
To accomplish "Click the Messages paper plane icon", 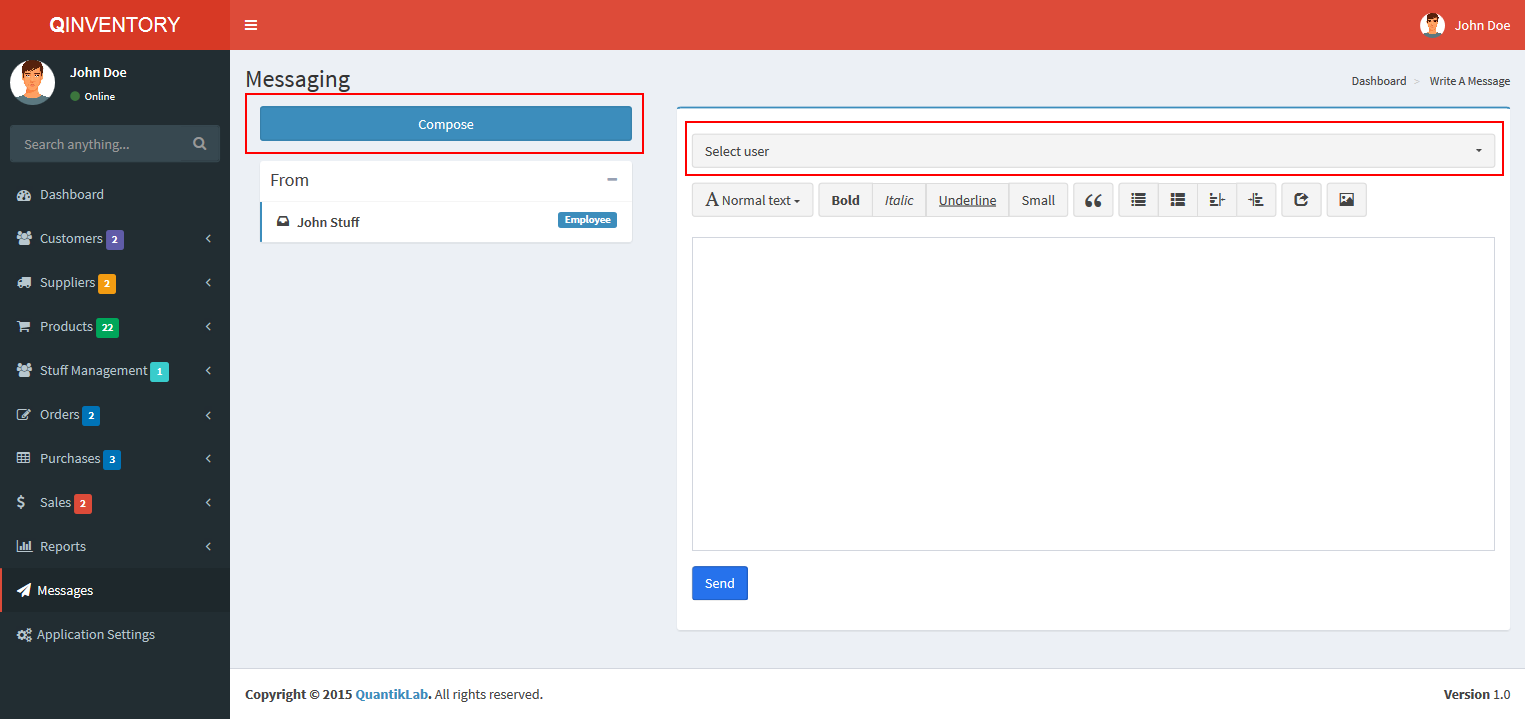I will pyautogui.click(x=24, y=591).
